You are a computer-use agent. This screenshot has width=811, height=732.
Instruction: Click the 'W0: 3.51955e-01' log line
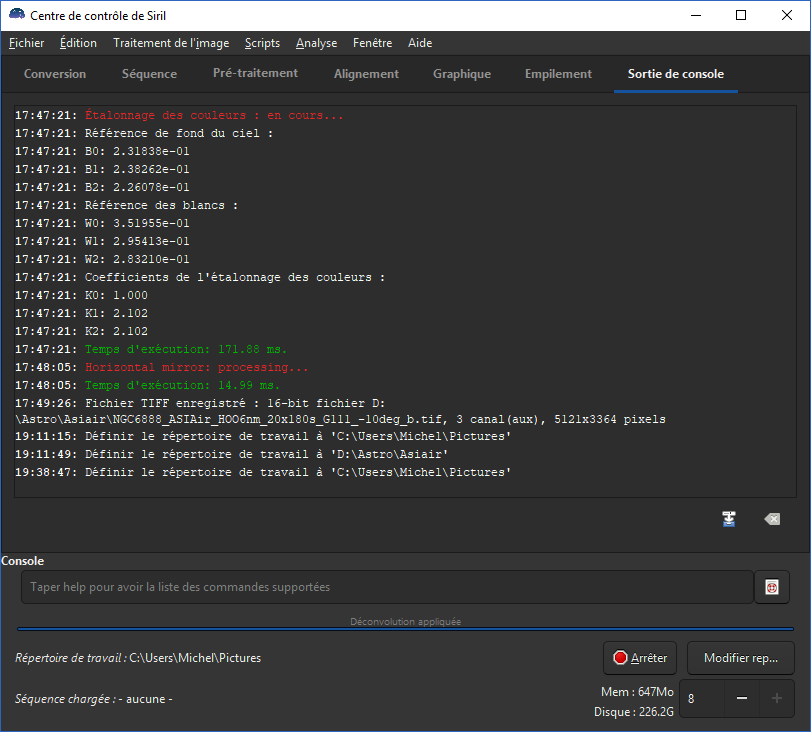pyautogui.click(x=102, y=223)
